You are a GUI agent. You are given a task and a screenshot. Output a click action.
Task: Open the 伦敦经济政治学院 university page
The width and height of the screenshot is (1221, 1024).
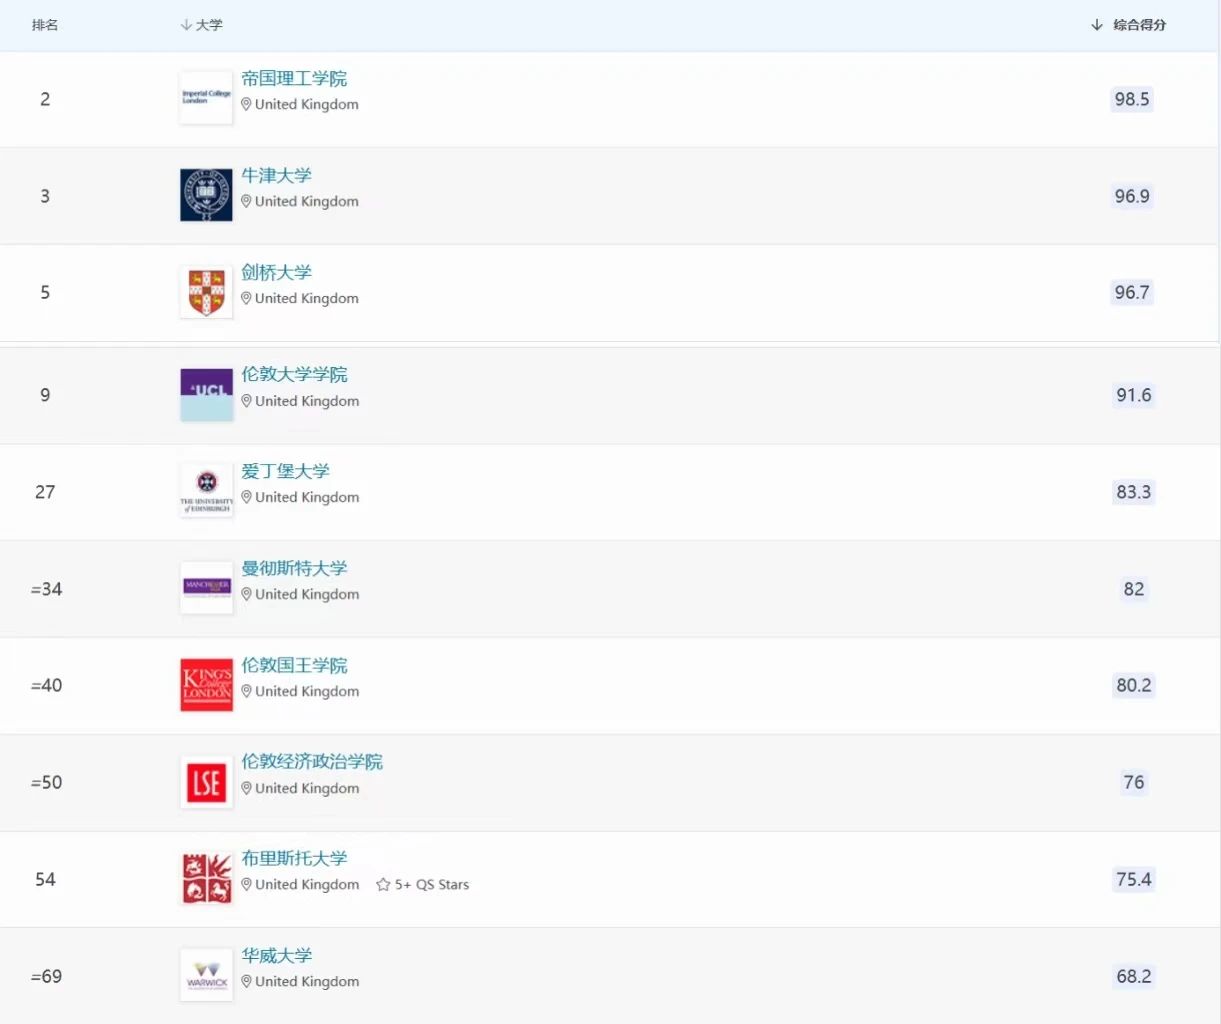tap(312, 761)
